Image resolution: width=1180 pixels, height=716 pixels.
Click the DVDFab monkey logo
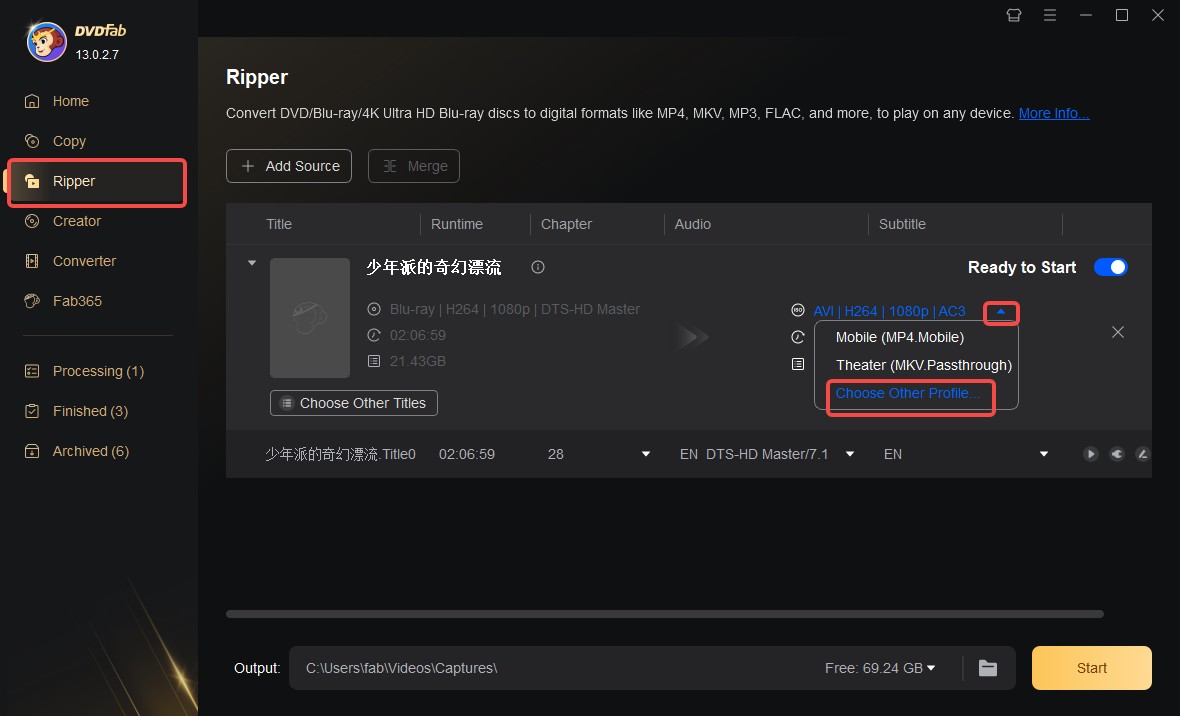click(x=46, y=41)
